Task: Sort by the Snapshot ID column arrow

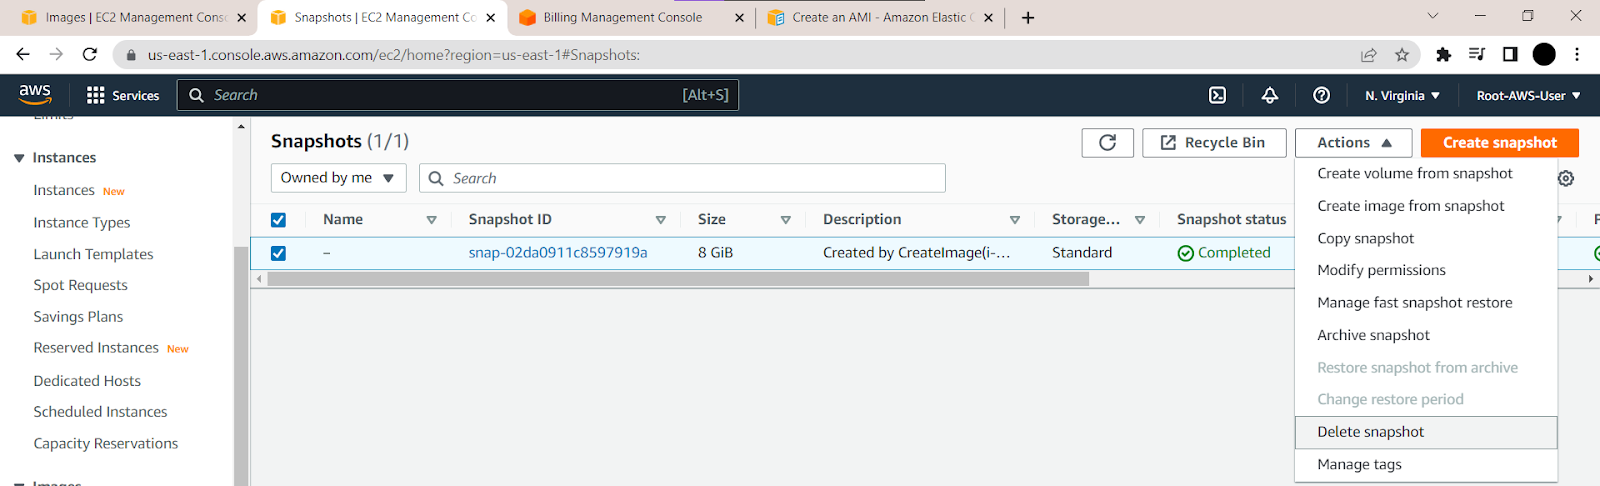Action: (x=660, y=220)
